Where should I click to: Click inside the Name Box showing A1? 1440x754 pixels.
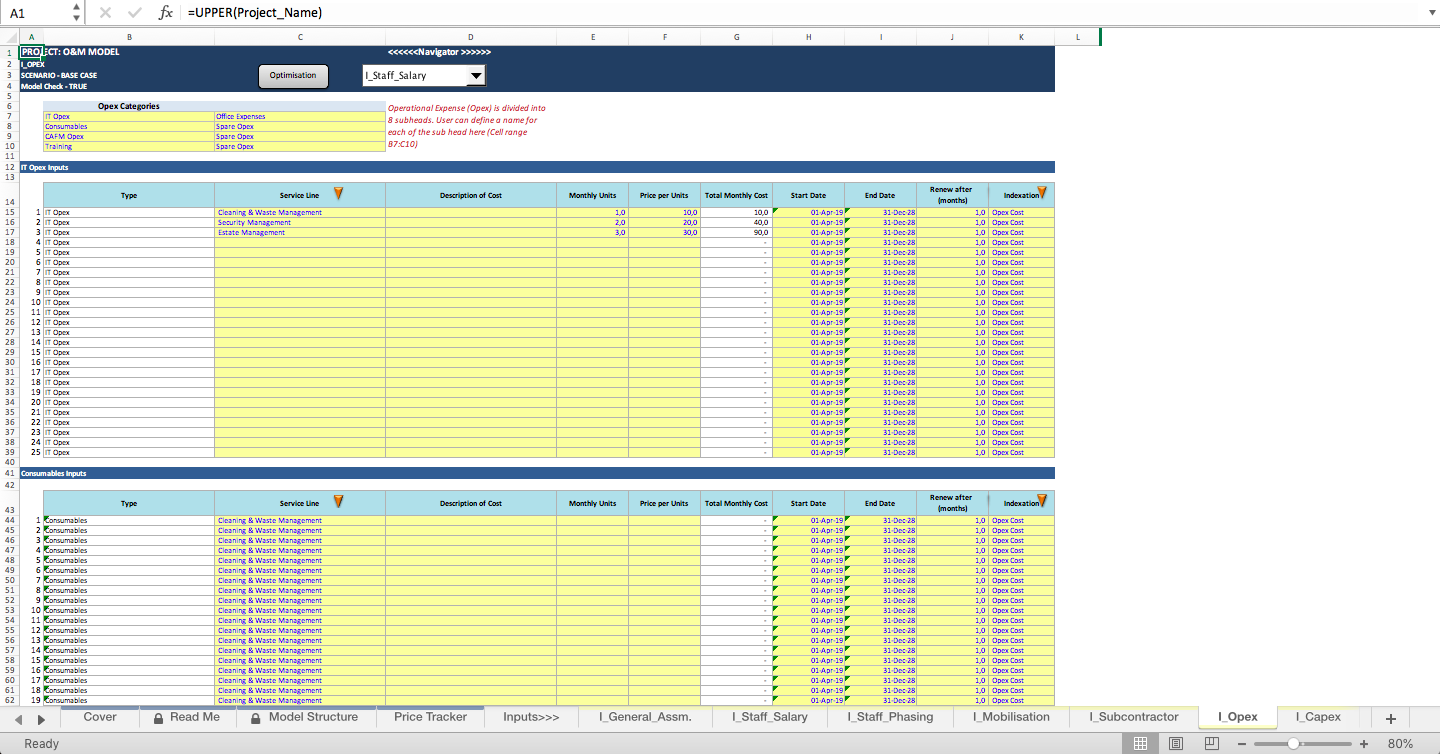point(30,13)
